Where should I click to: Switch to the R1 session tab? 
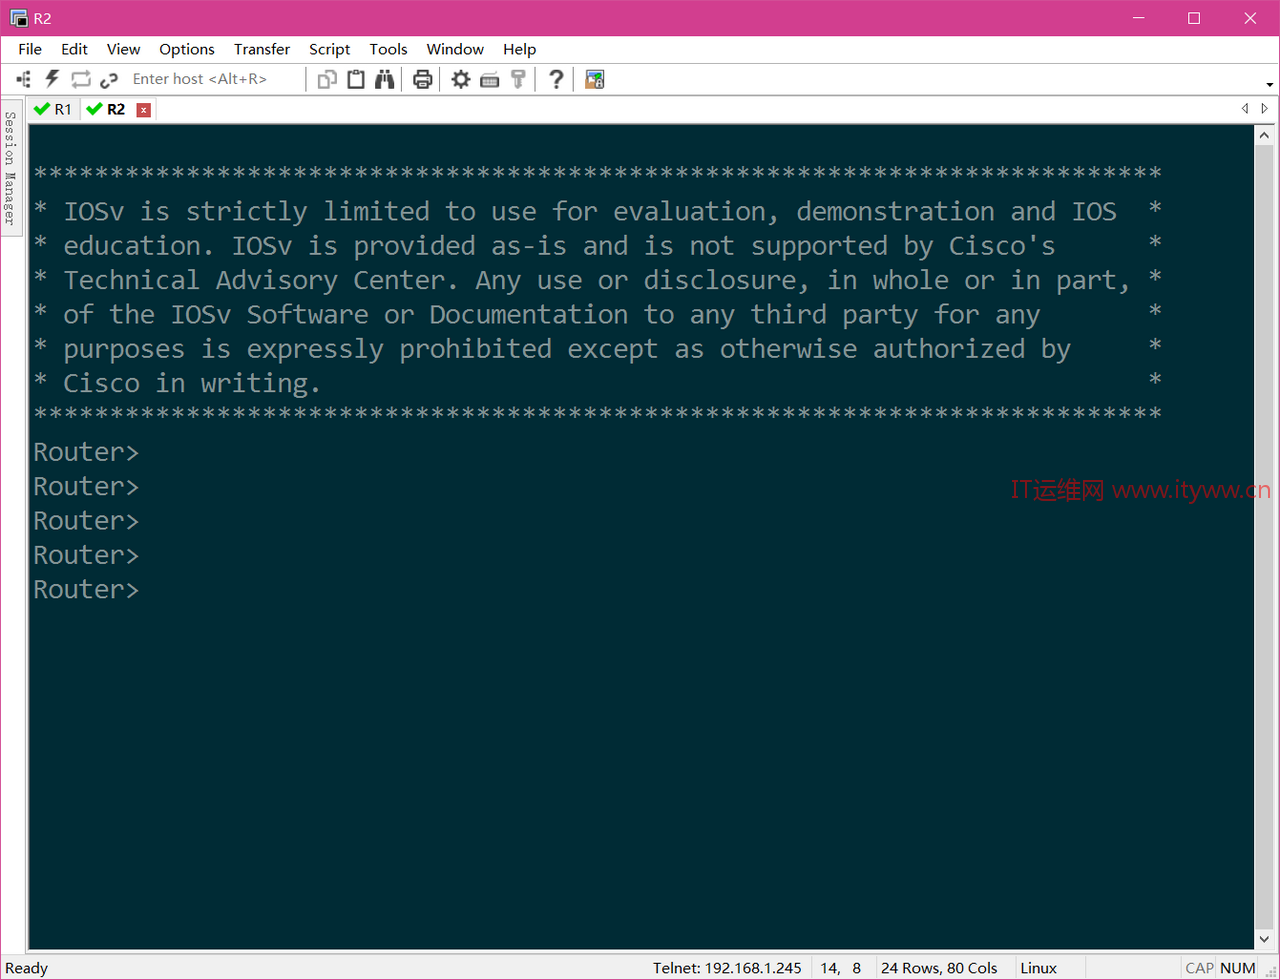(x=53, y=109)
